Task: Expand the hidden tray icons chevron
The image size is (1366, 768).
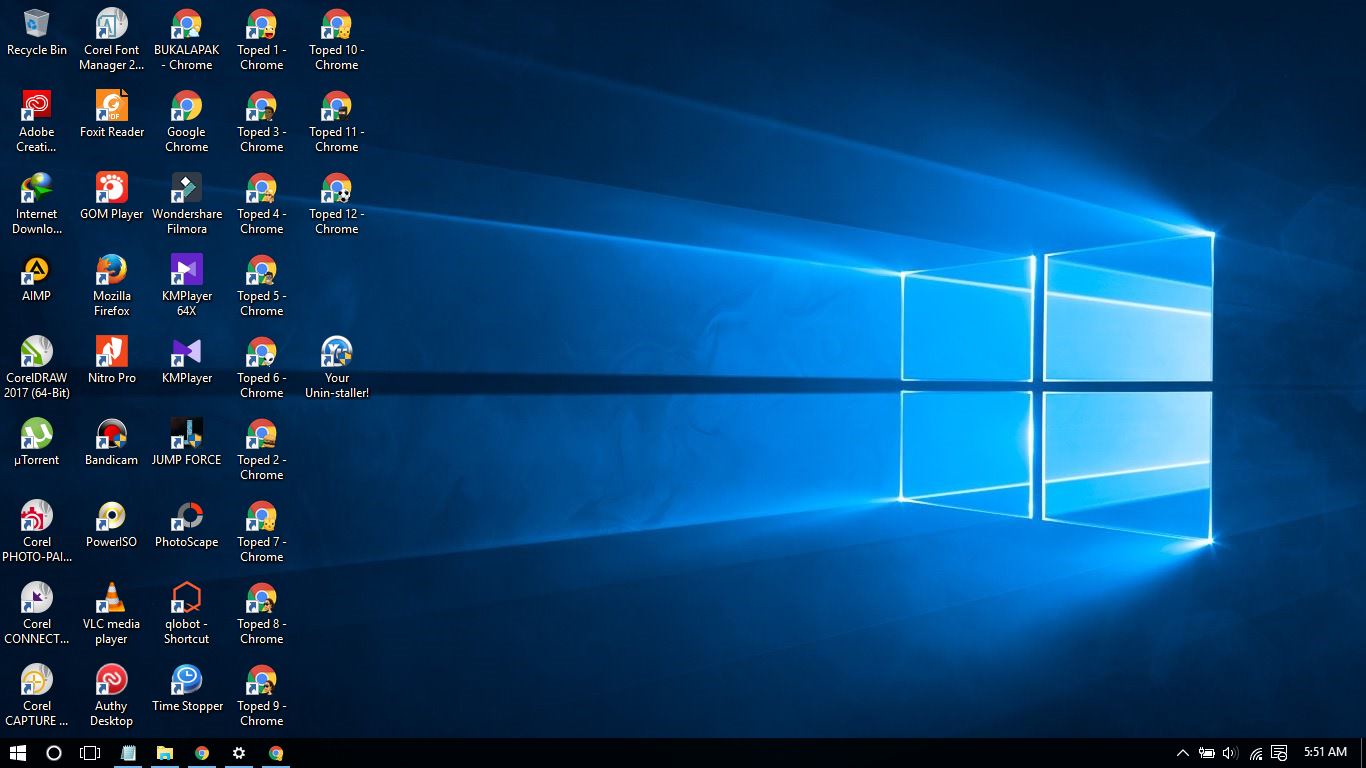Action: (1182, 753)
